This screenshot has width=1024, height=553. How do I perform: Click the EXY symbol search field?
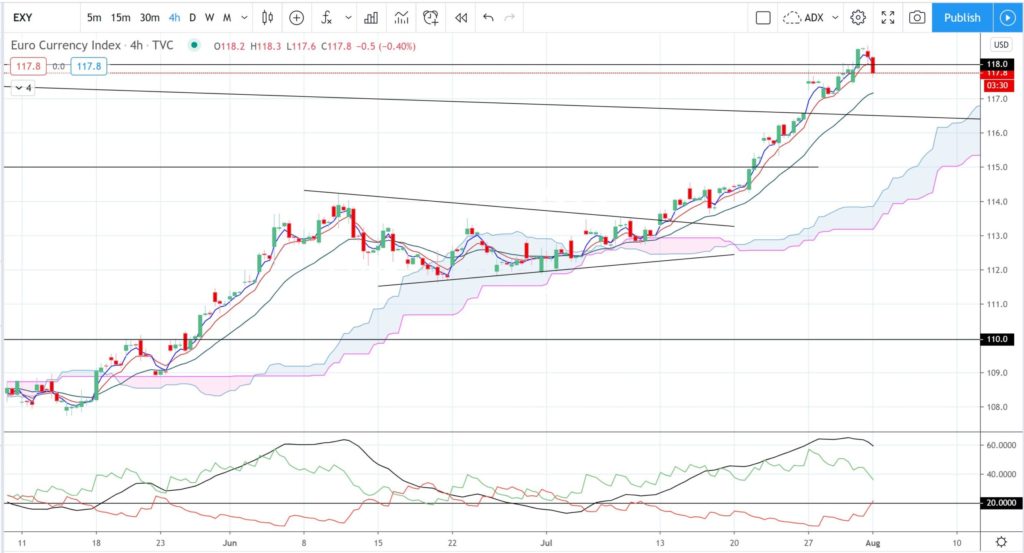[42, 18]
